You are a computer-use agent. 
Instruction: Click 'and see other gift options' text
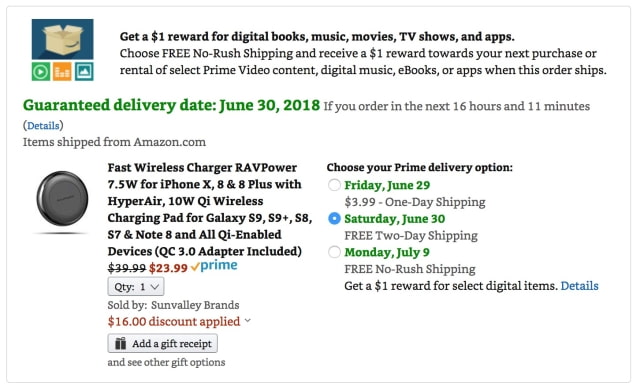coord(166,362)
